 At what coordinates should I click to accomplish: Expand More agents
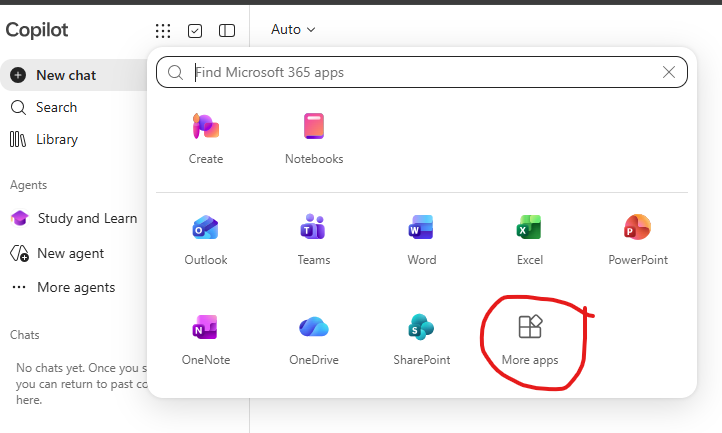(x=63, y=287)
